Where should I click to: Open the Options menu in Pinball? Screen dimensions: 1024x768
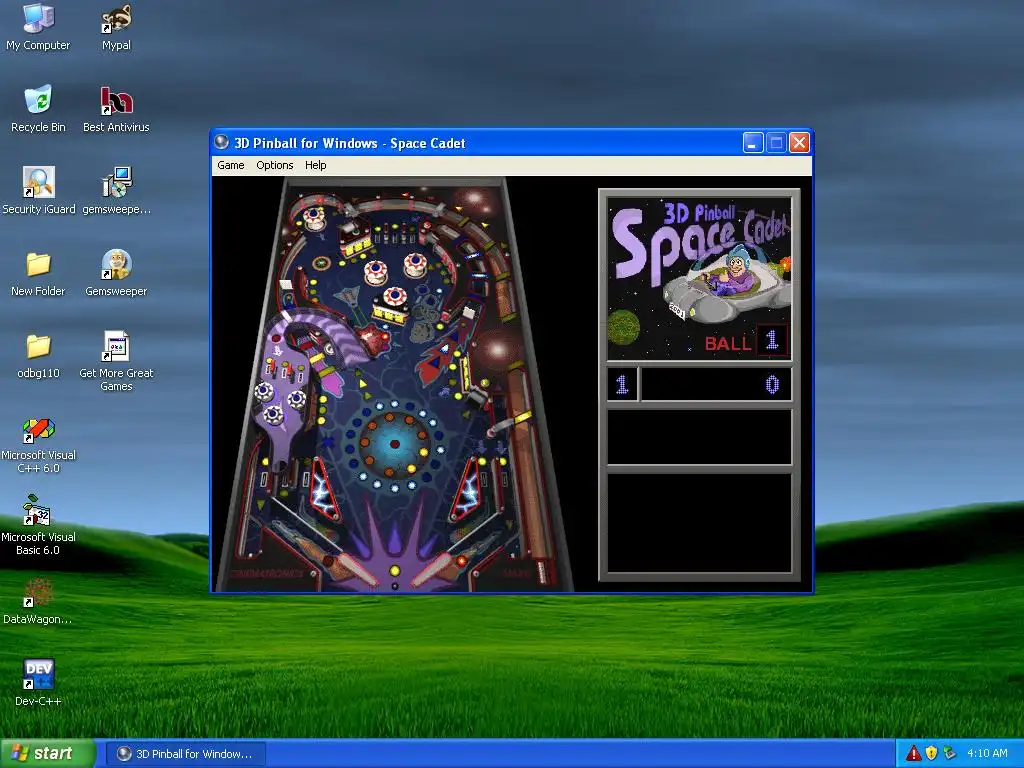(x=274, y=165)
